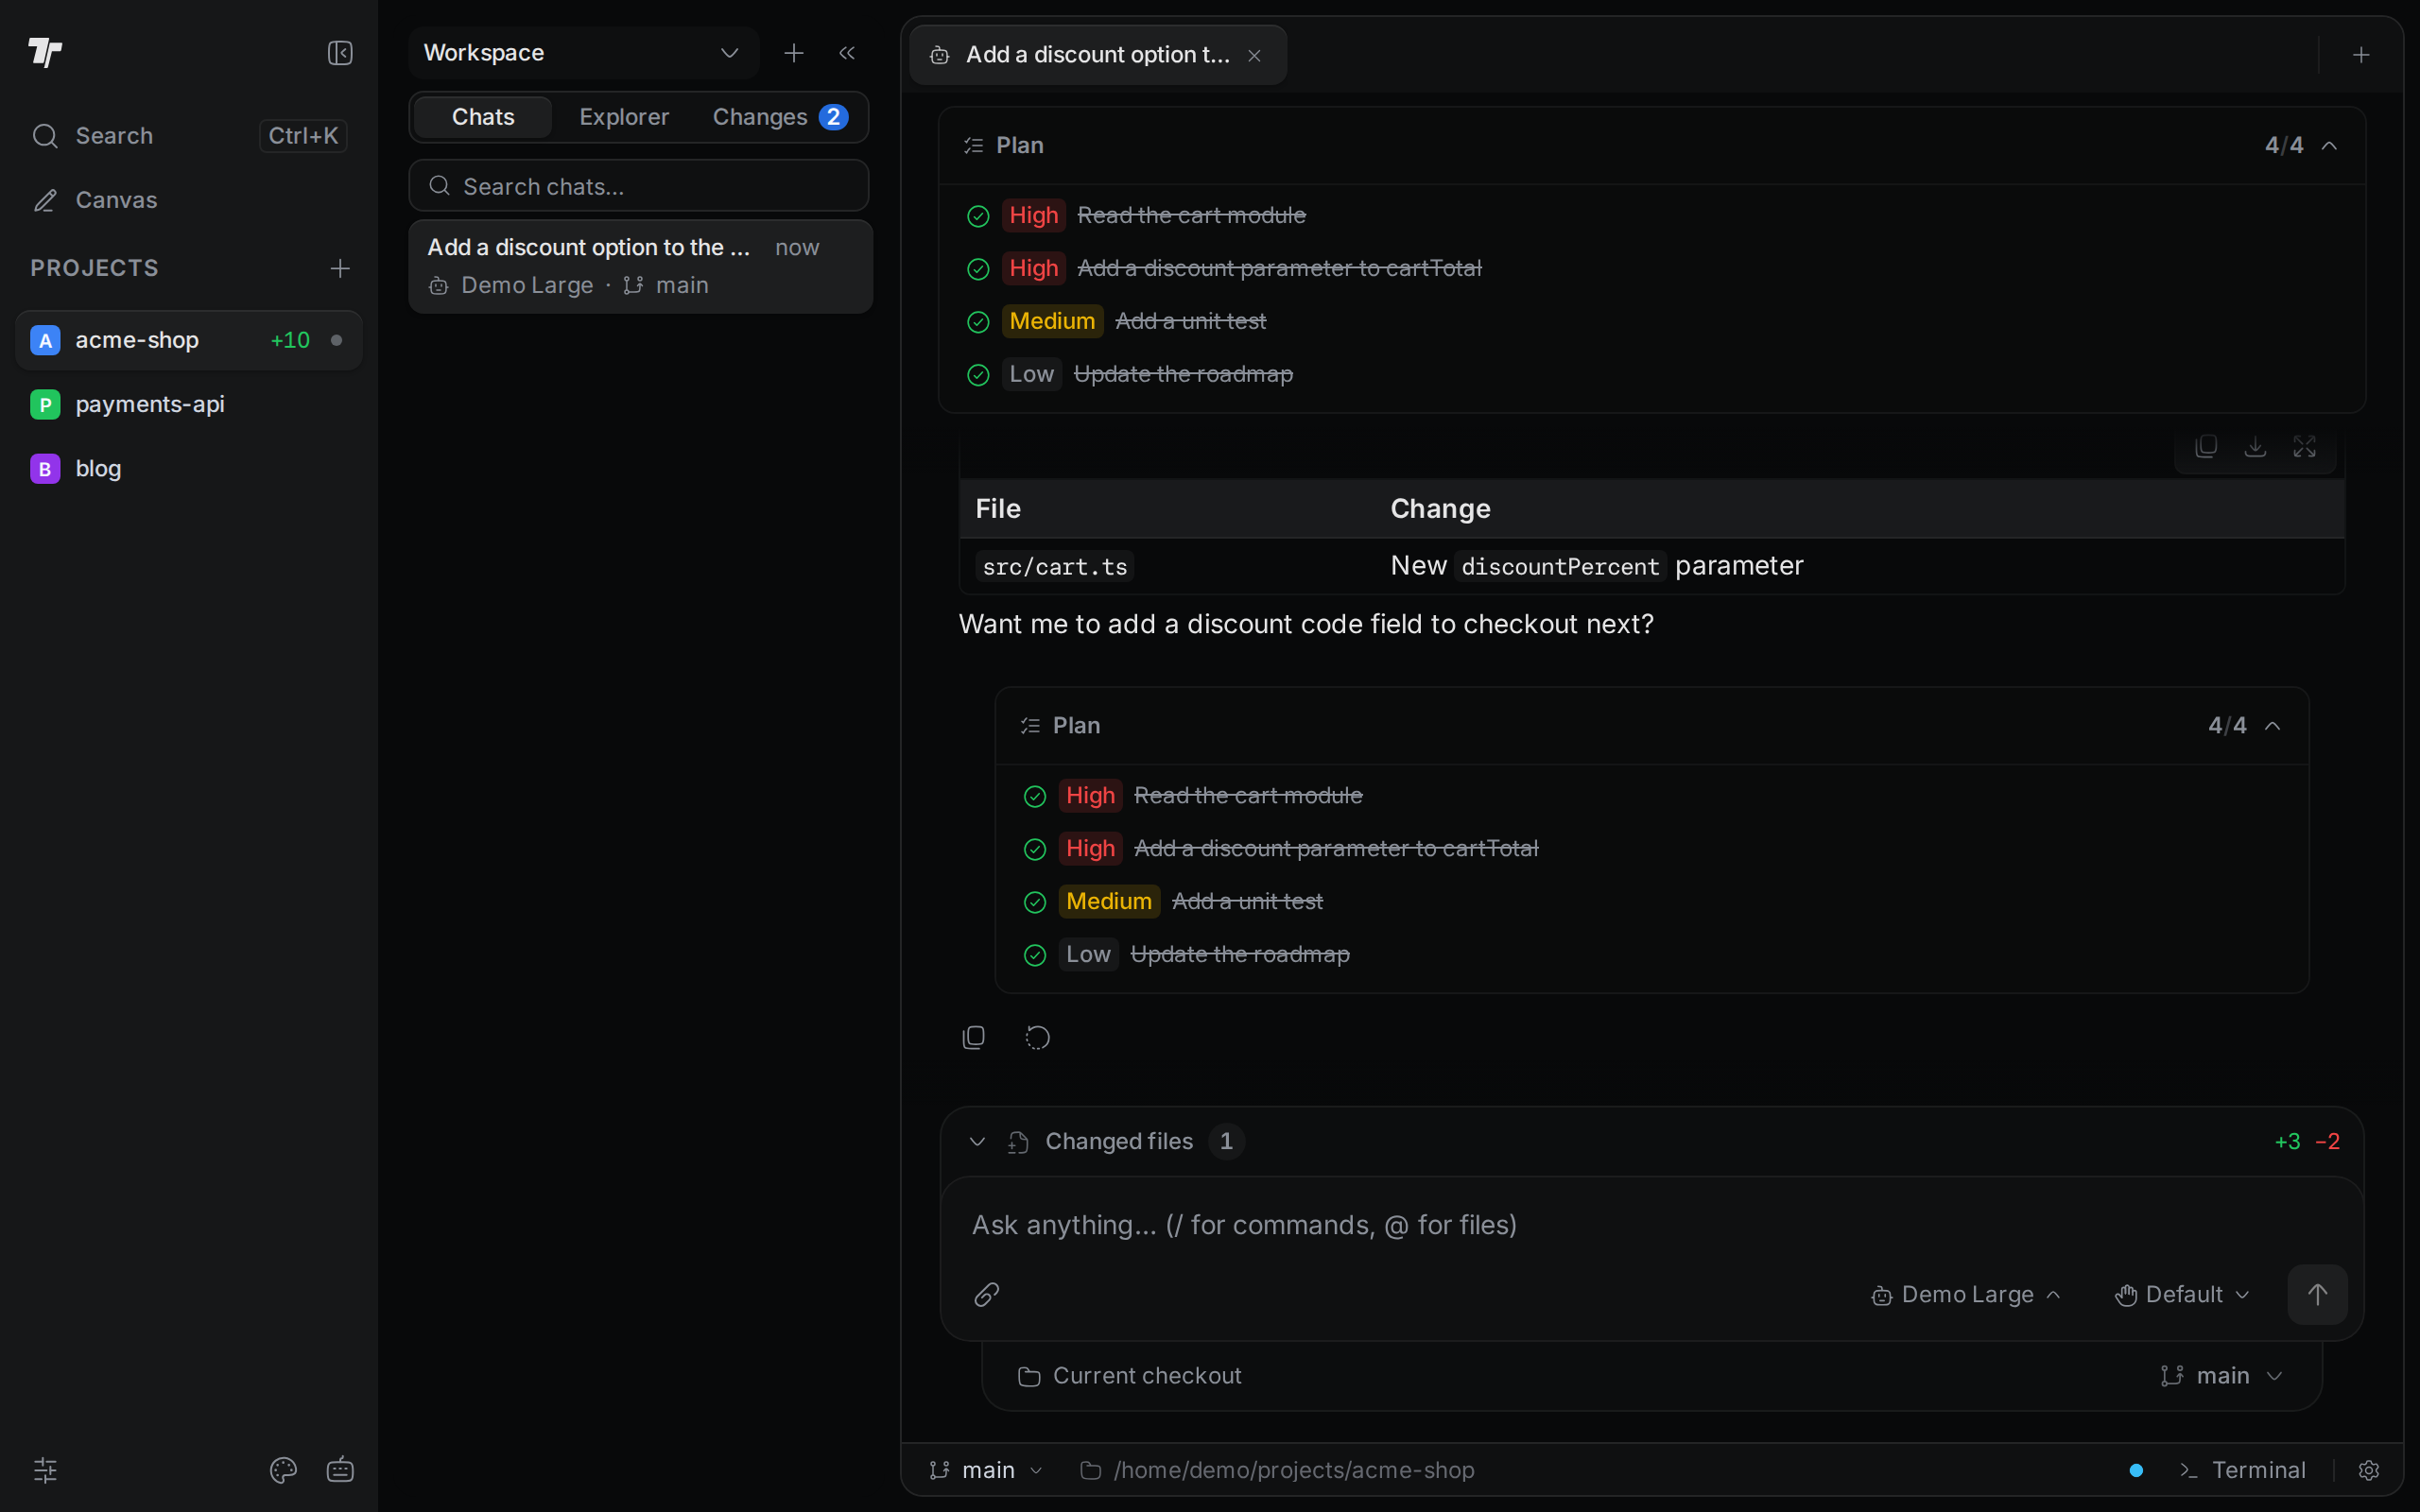This screenshot has height=1512, width=2420.
Task: Open the Terminal panel
Action: [x=2242, y=1470]
